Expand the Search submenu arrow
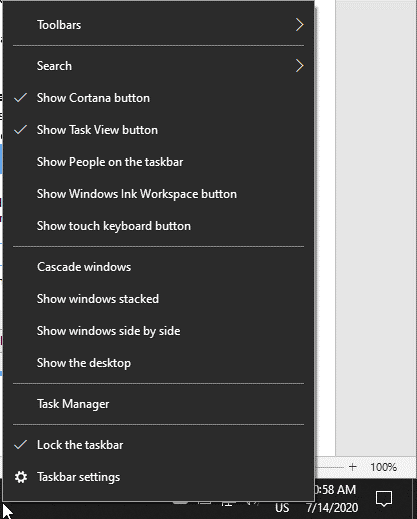Viewport: 417px width, 519px height. tap(299, 66)
